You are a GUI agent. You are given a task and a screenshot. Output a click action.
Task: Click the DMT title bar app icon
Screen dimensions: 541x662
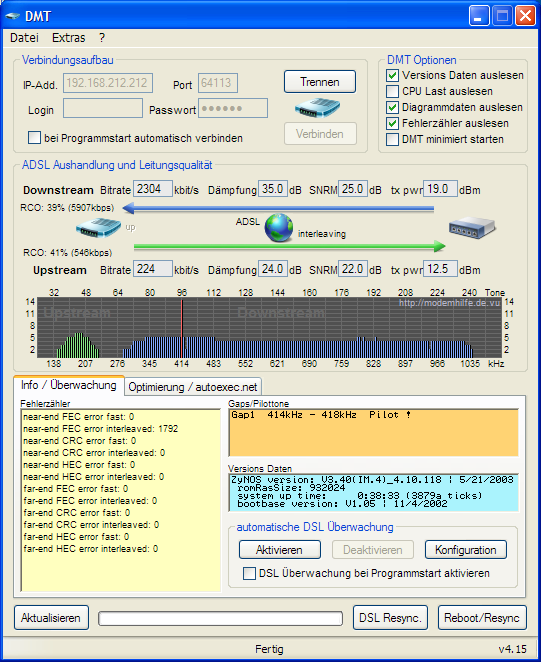(x=12, y=16)
